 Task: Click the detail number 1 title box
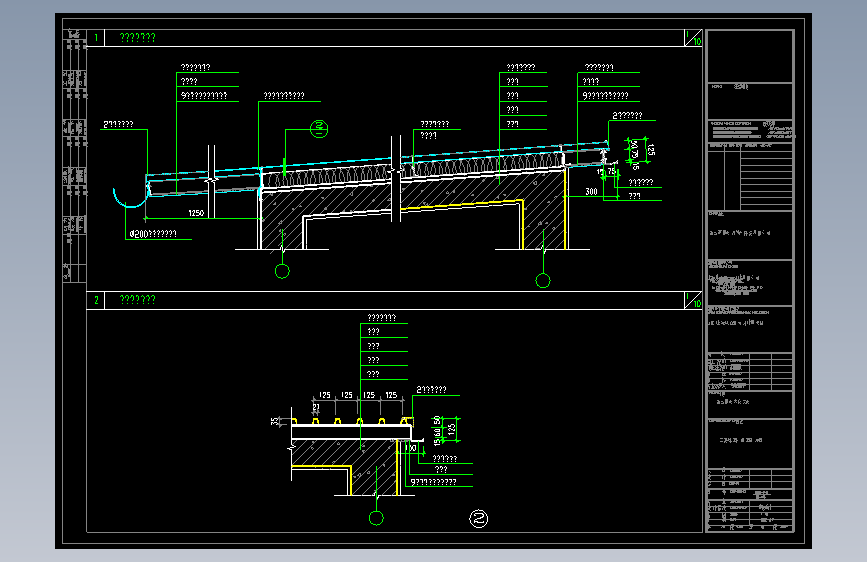96,38
